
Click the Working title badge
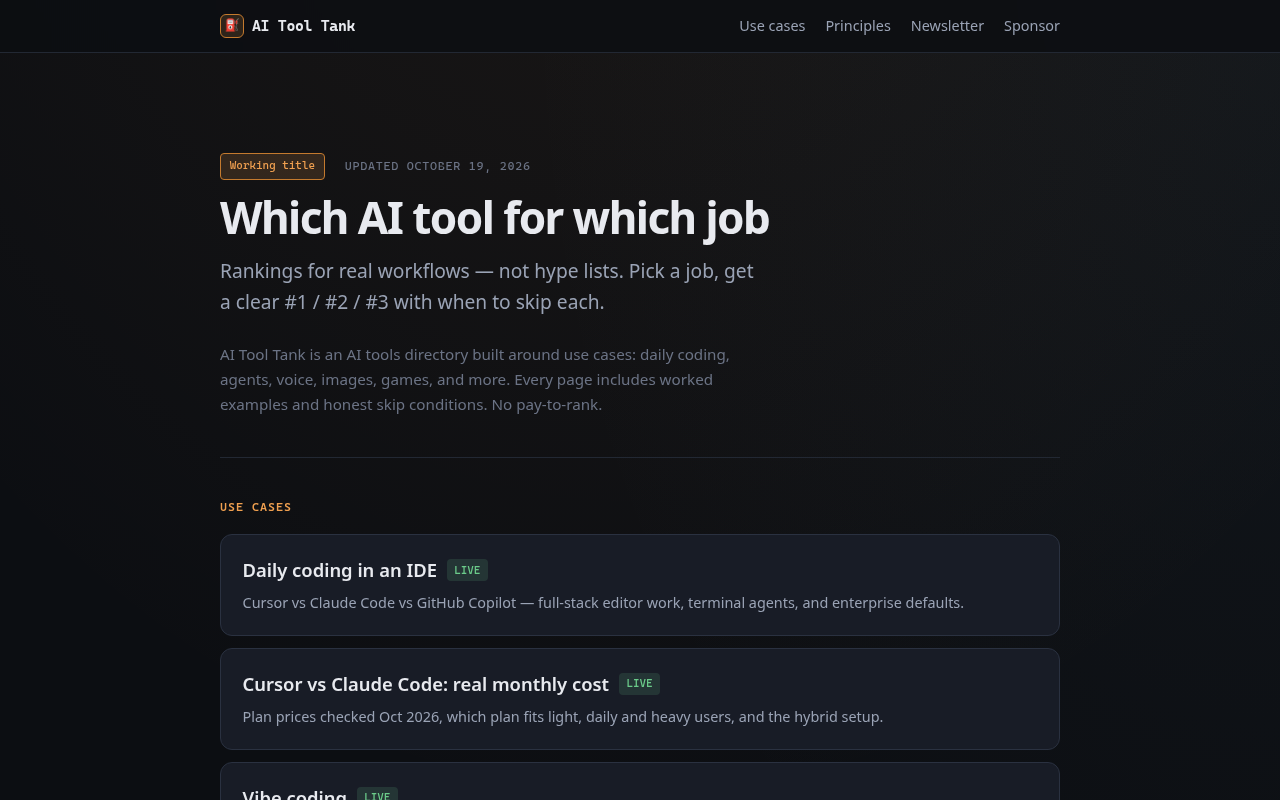272,166
